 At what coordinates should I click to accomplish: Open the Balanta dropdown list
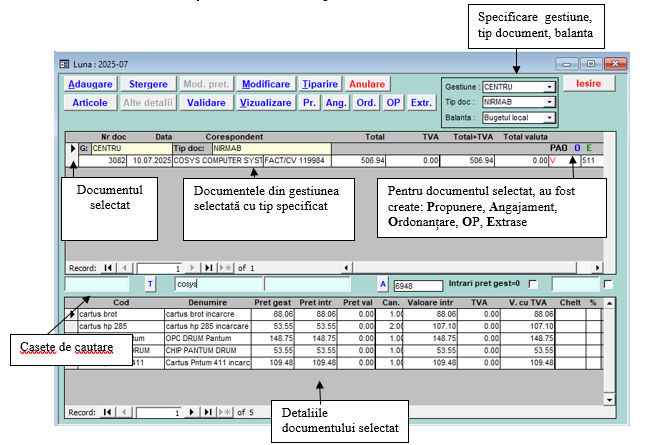coord(549,116)
